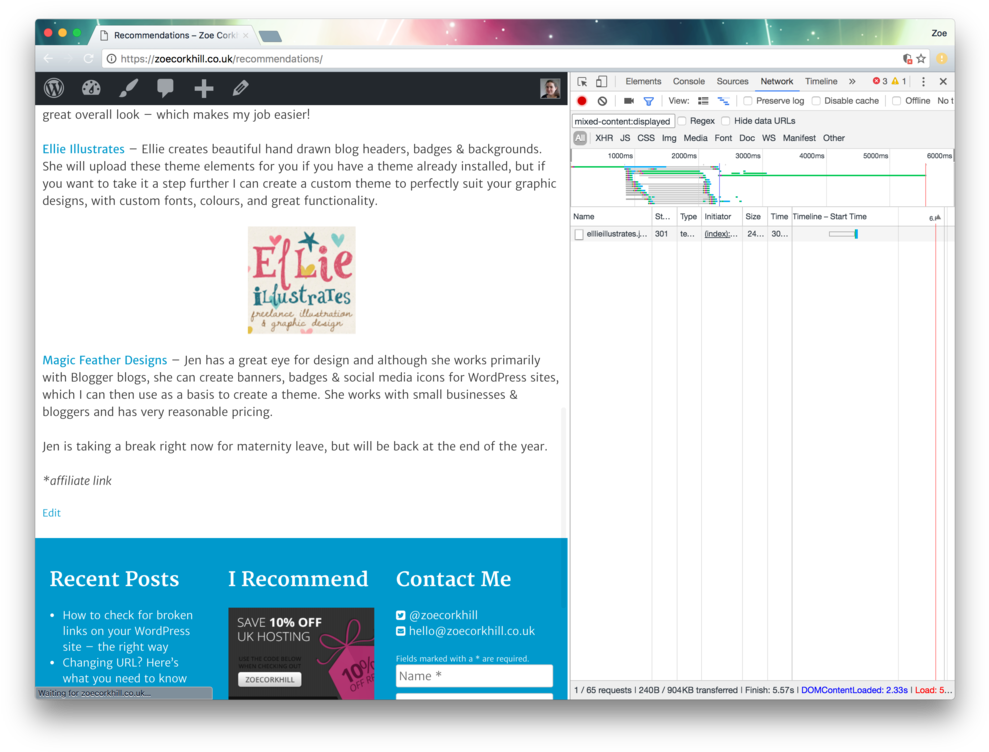The image size is (989, 752).
Task: Filter requests by JS type
Action: click(x=625, y=138)
